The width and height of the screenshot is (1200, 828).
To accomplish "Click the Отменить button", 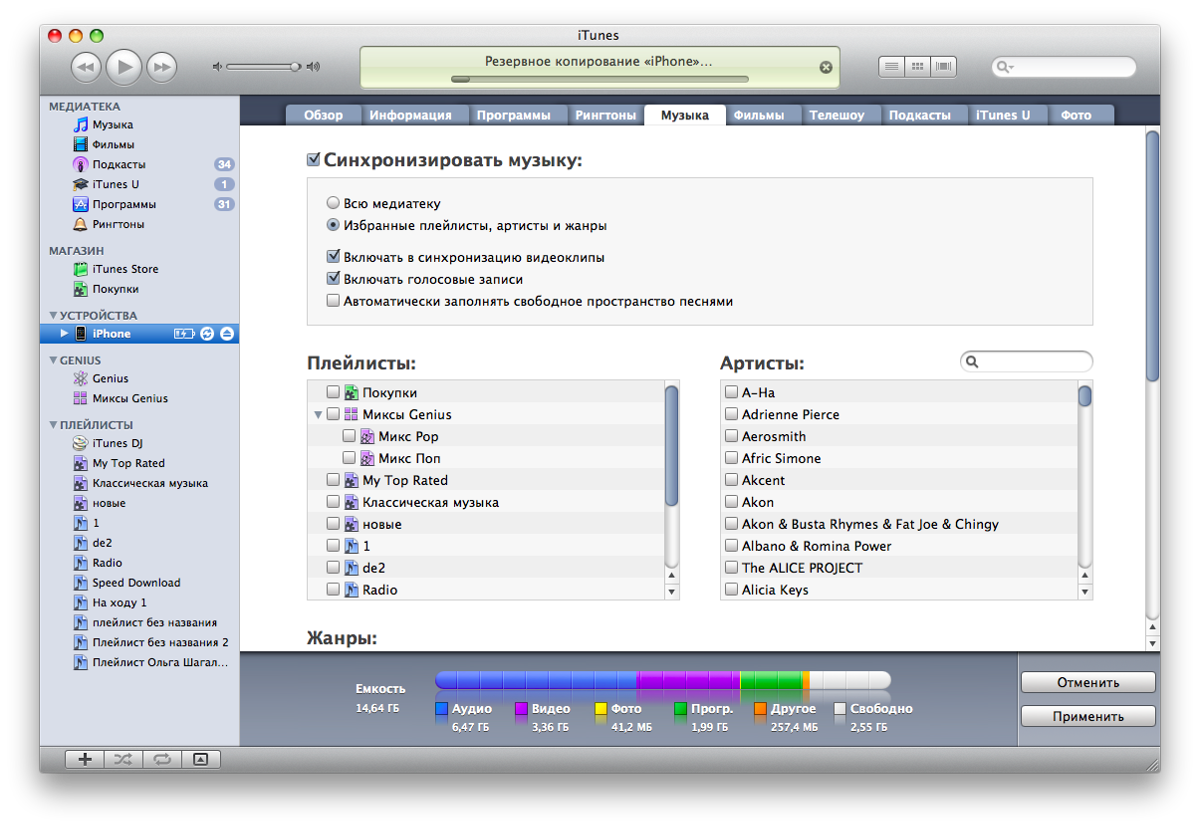I will 1088,683.
